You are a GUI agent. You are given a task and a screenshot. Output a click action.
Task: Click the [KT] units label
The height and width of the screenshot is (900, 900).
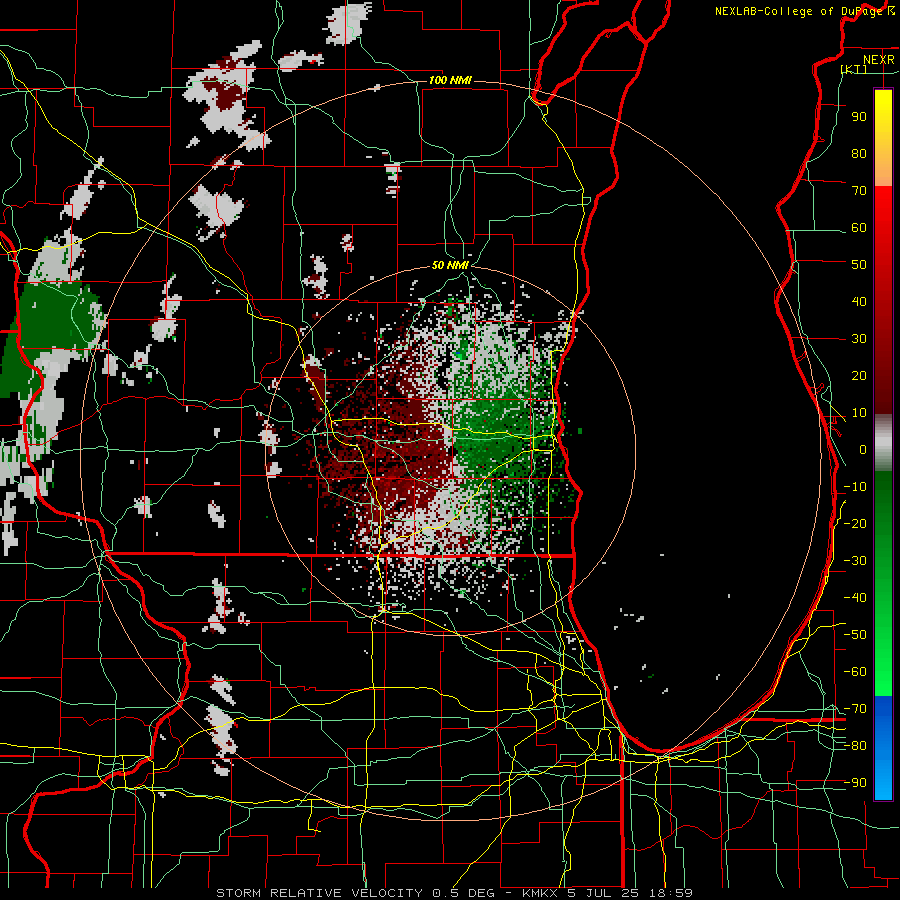[x=854, y=69]
